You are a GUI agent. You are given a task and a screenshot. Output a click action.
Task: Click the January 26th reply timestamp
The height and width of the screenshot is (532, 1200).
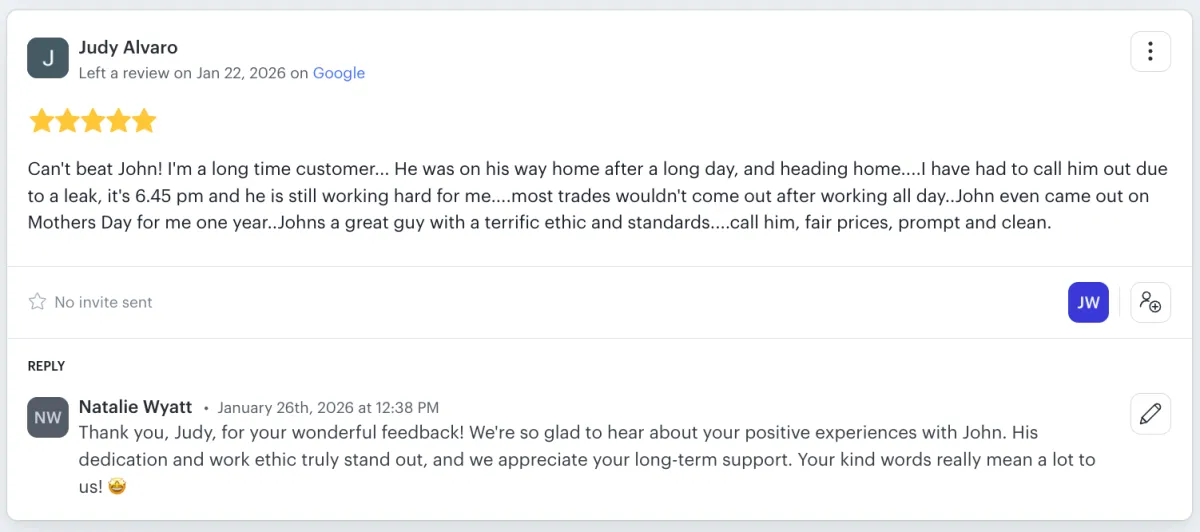[328, 408]
